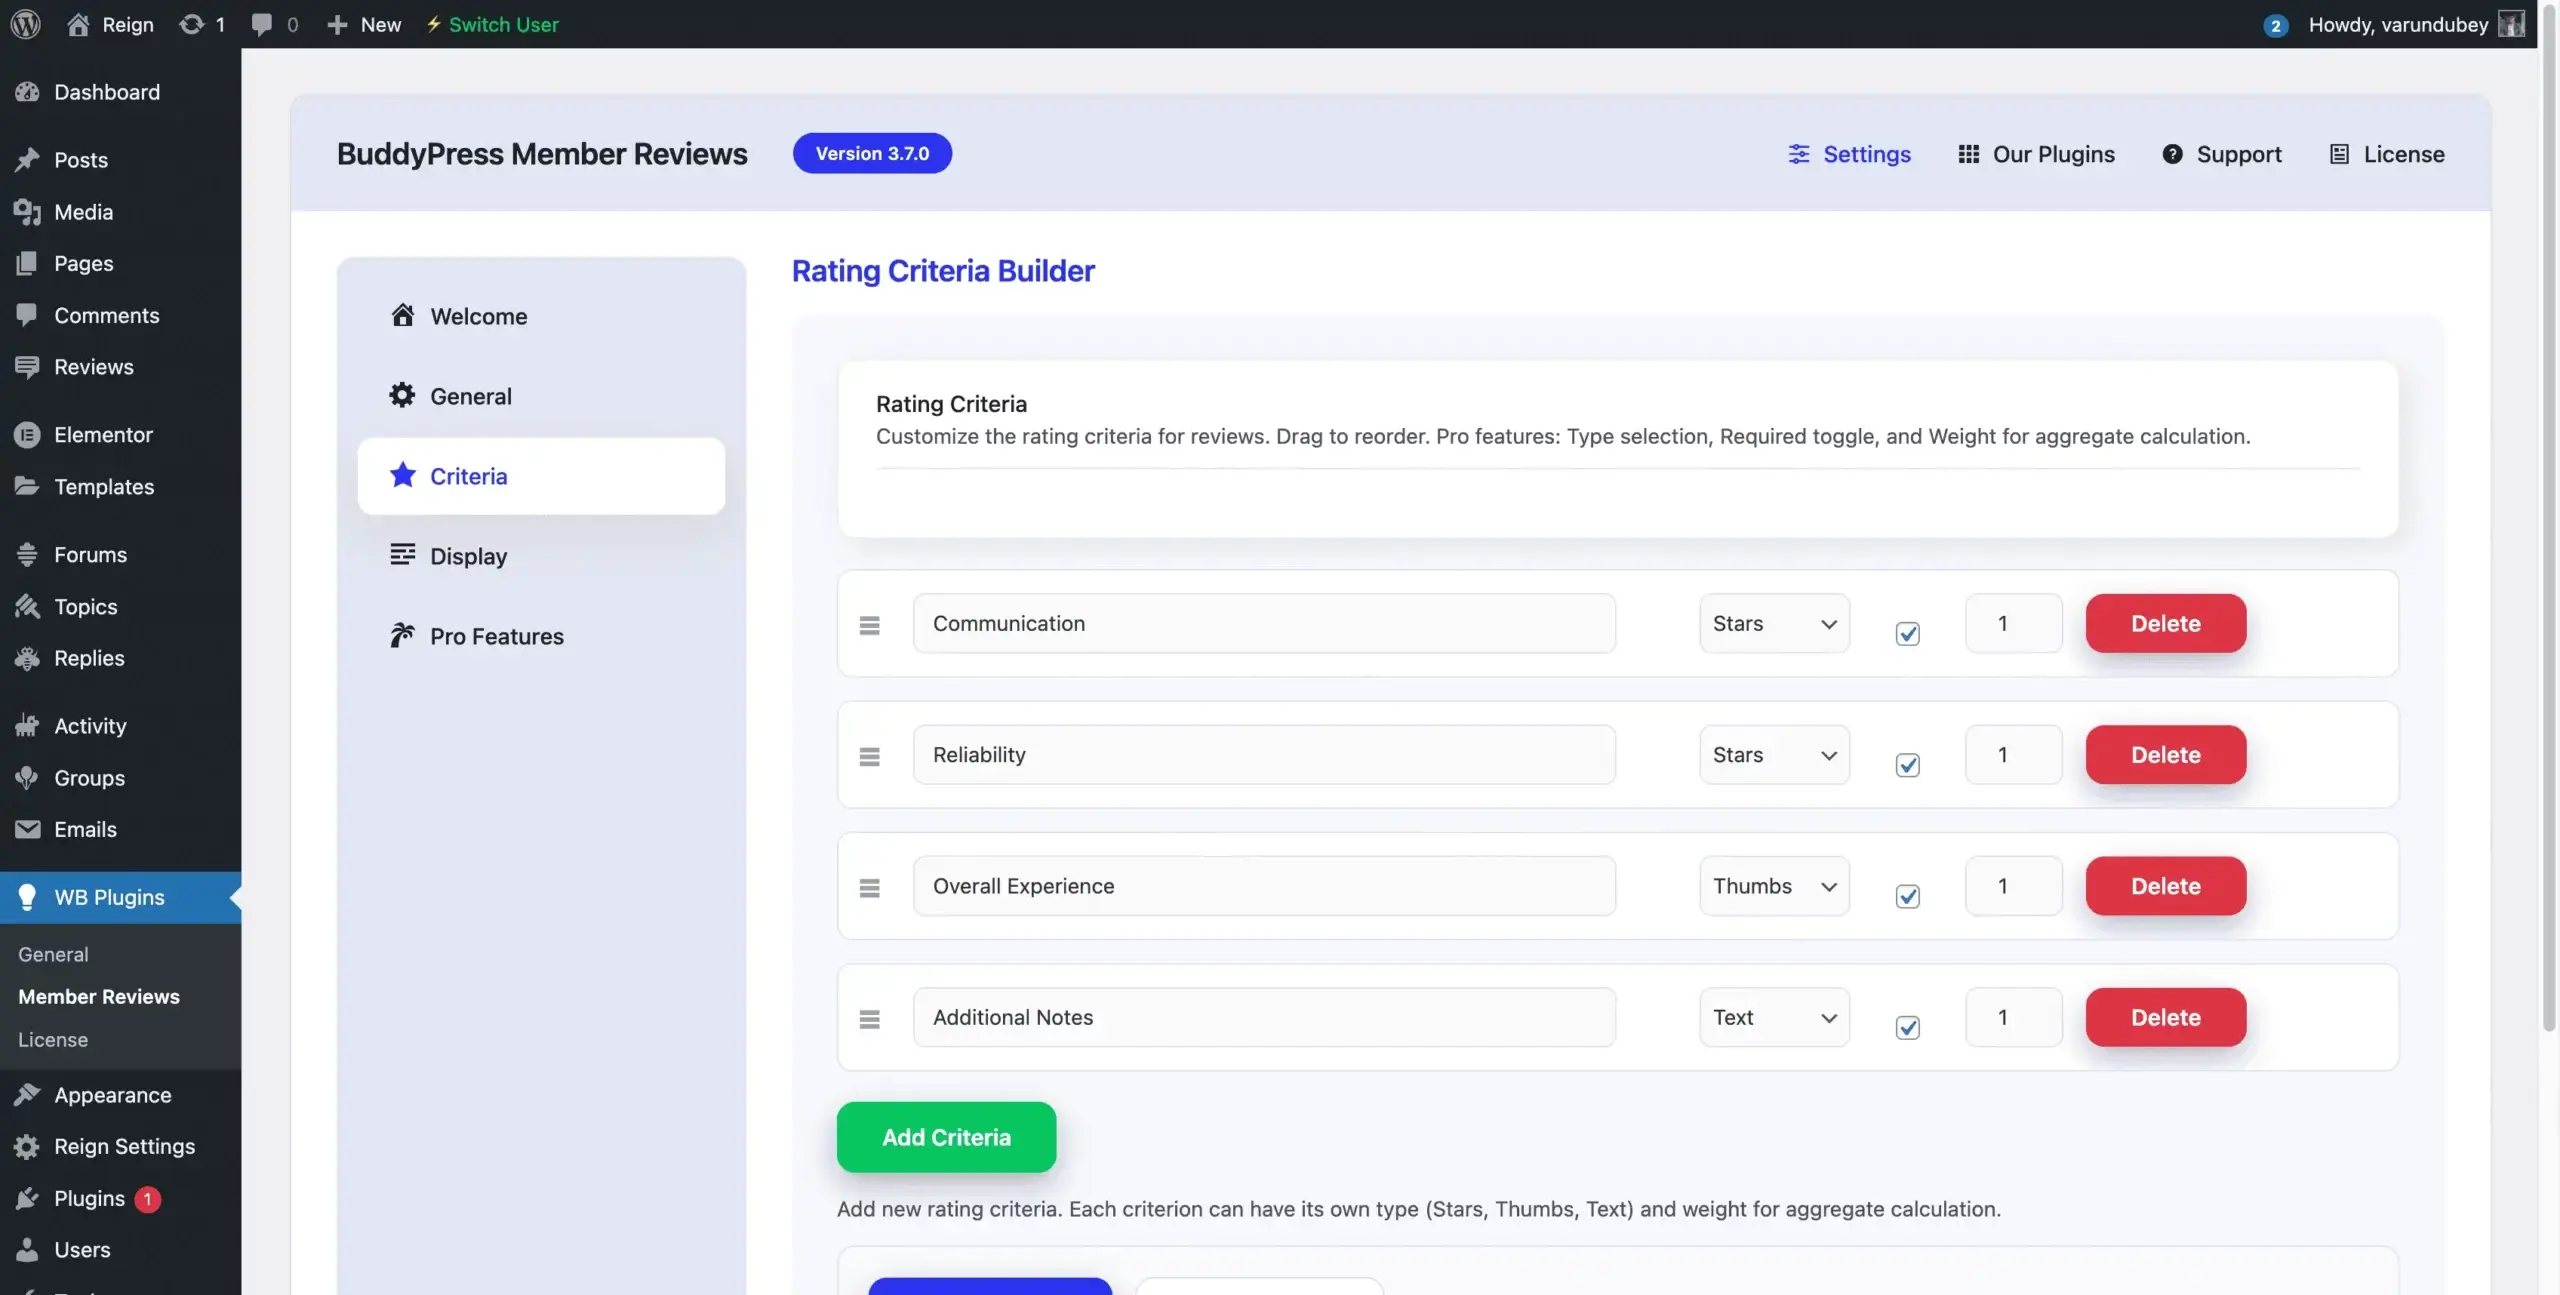Click the Groups icon in sidebar

27,777
